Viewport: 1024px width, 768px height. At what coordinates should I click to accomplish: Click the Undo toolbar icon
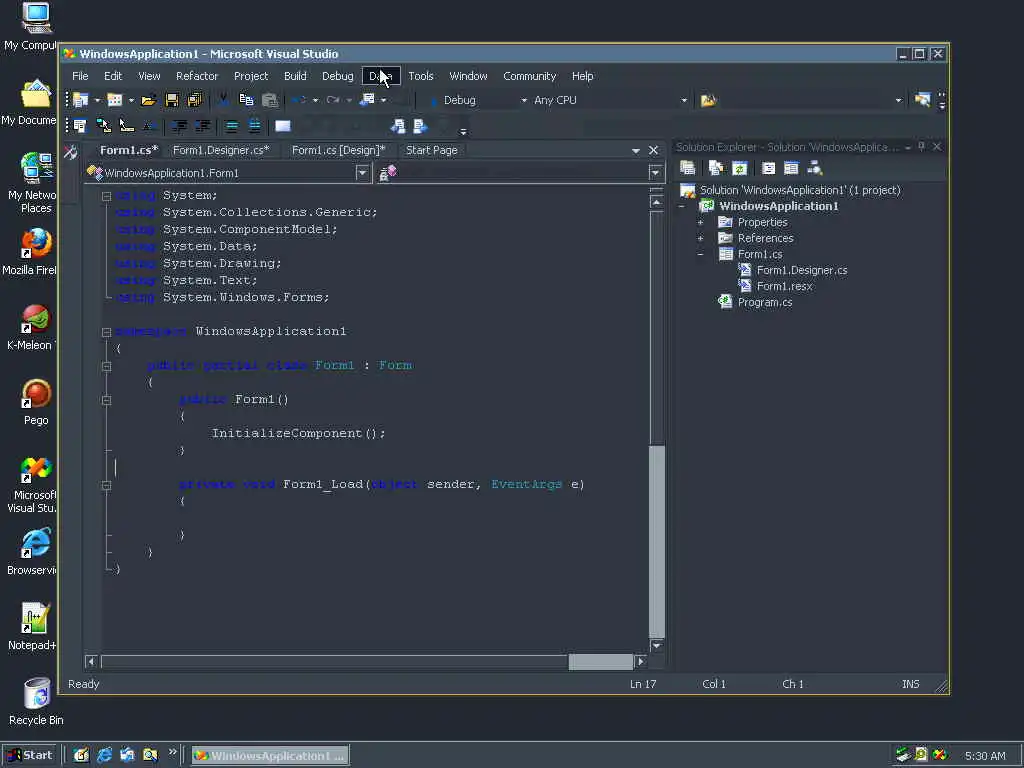click(299, 100)
